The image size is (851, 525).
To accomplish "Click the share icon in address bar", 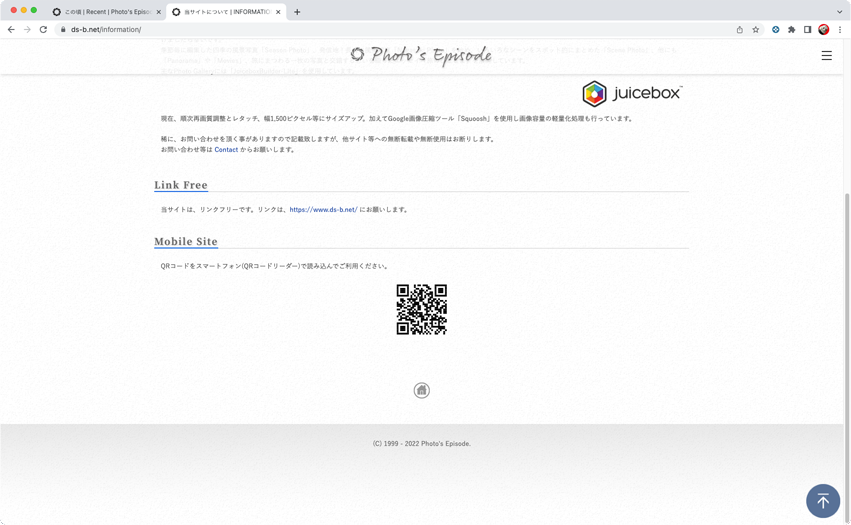I will click(740, 30).
